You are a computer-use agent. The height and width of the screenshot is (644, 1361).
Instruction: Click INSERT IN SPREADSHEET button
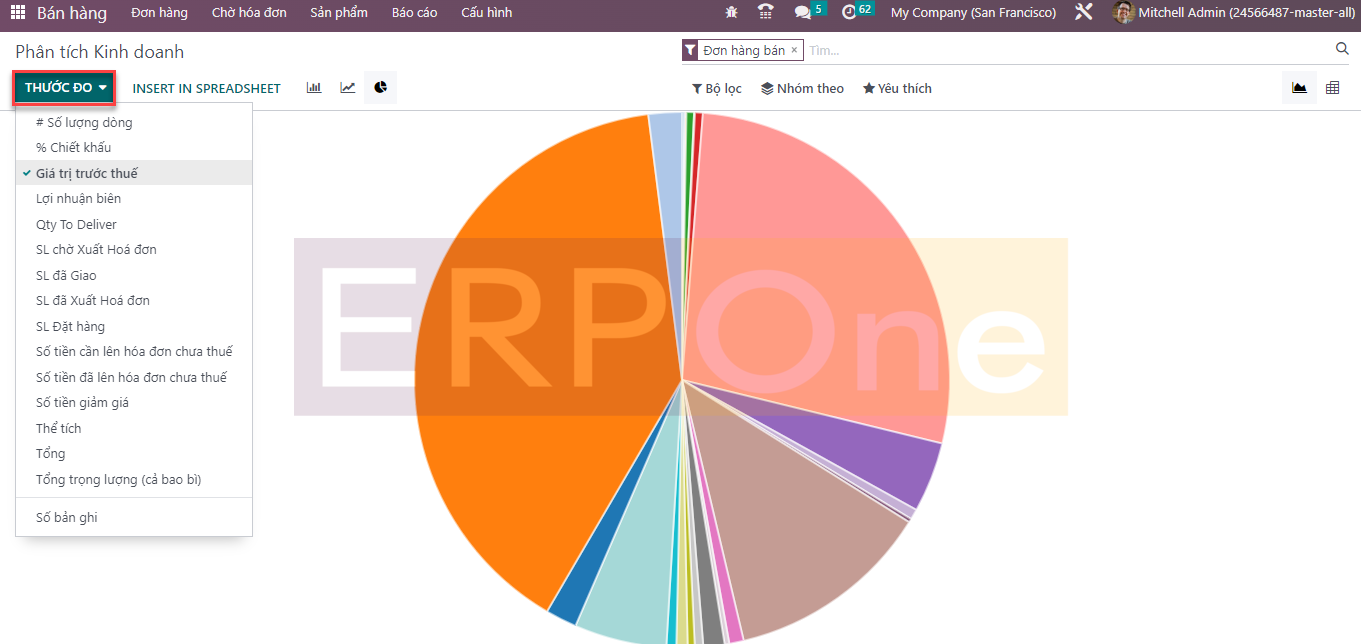point(206,89)
